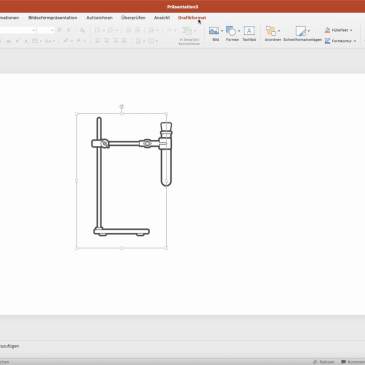Screen dimensions: 365x365
Task: Expand the numbered list dropdown arrow
Action: pos(117,31)
